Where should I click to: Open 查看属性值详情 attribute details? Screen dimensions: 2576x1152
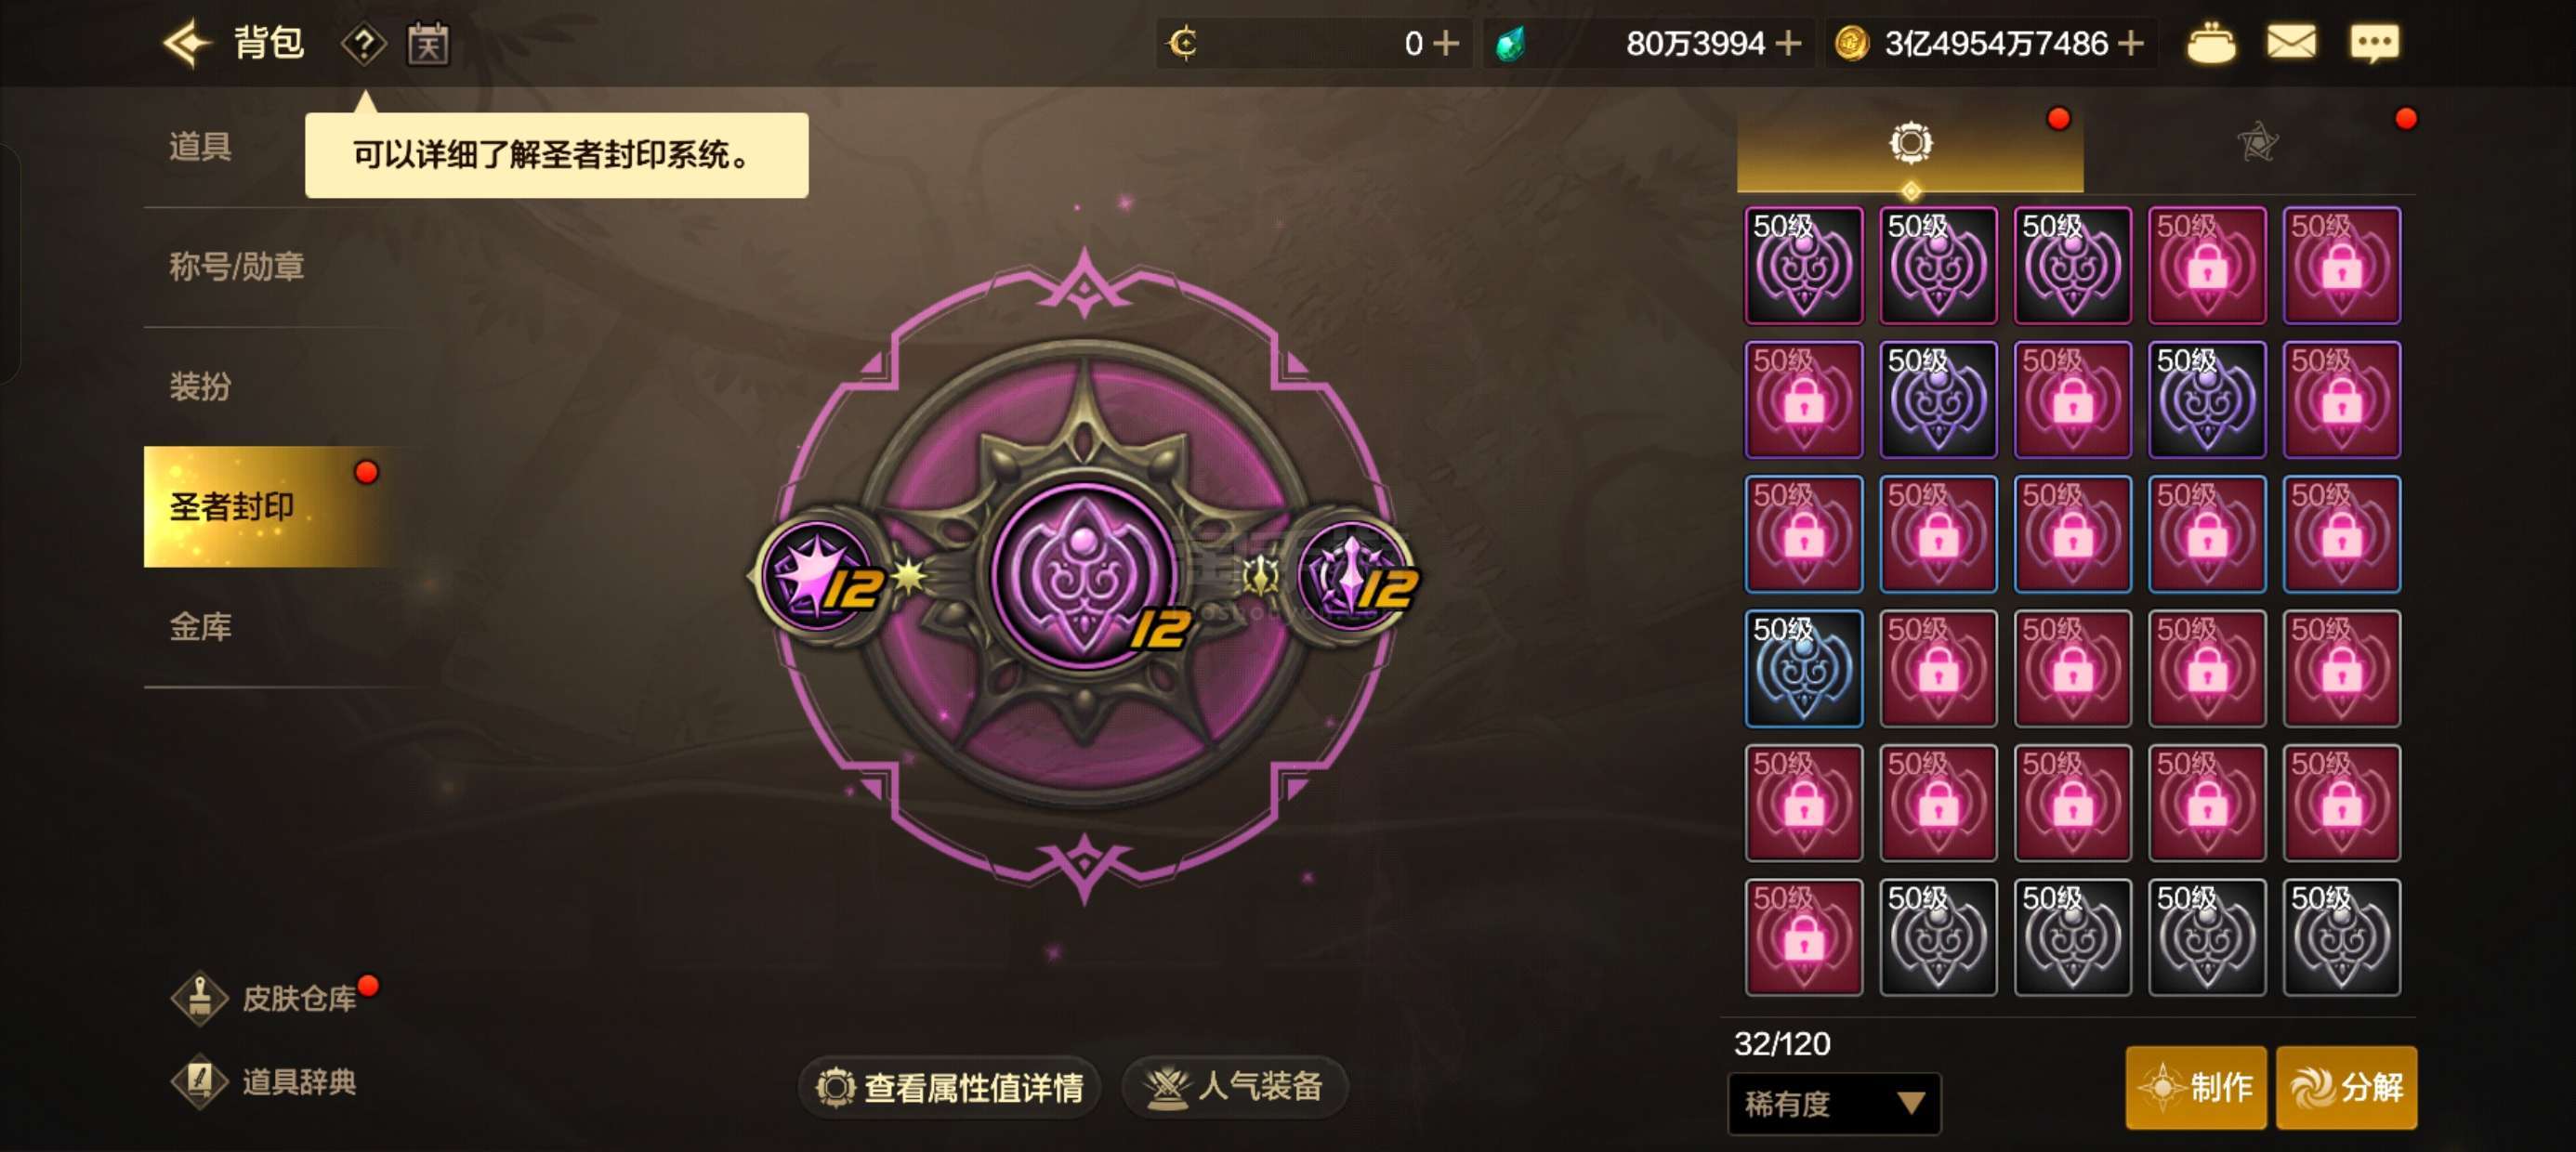coord(948,1087)
